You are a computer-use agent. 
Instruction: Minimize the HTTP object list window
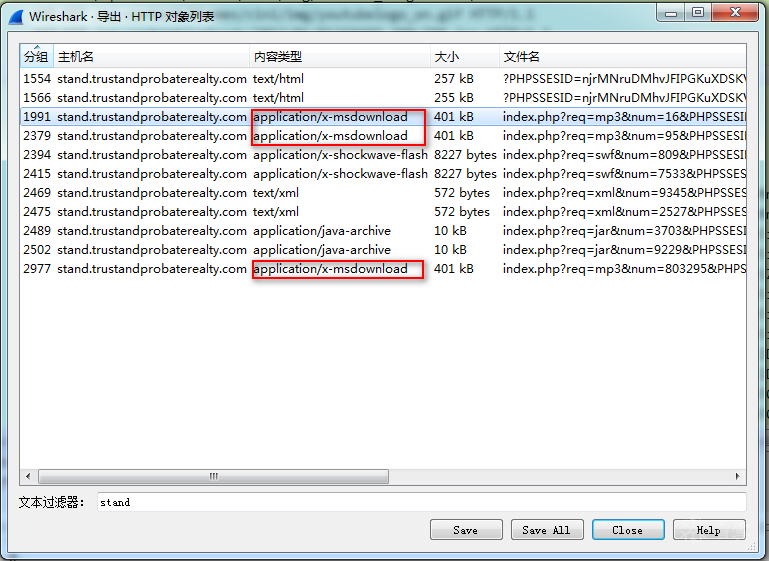click(671, 13)
